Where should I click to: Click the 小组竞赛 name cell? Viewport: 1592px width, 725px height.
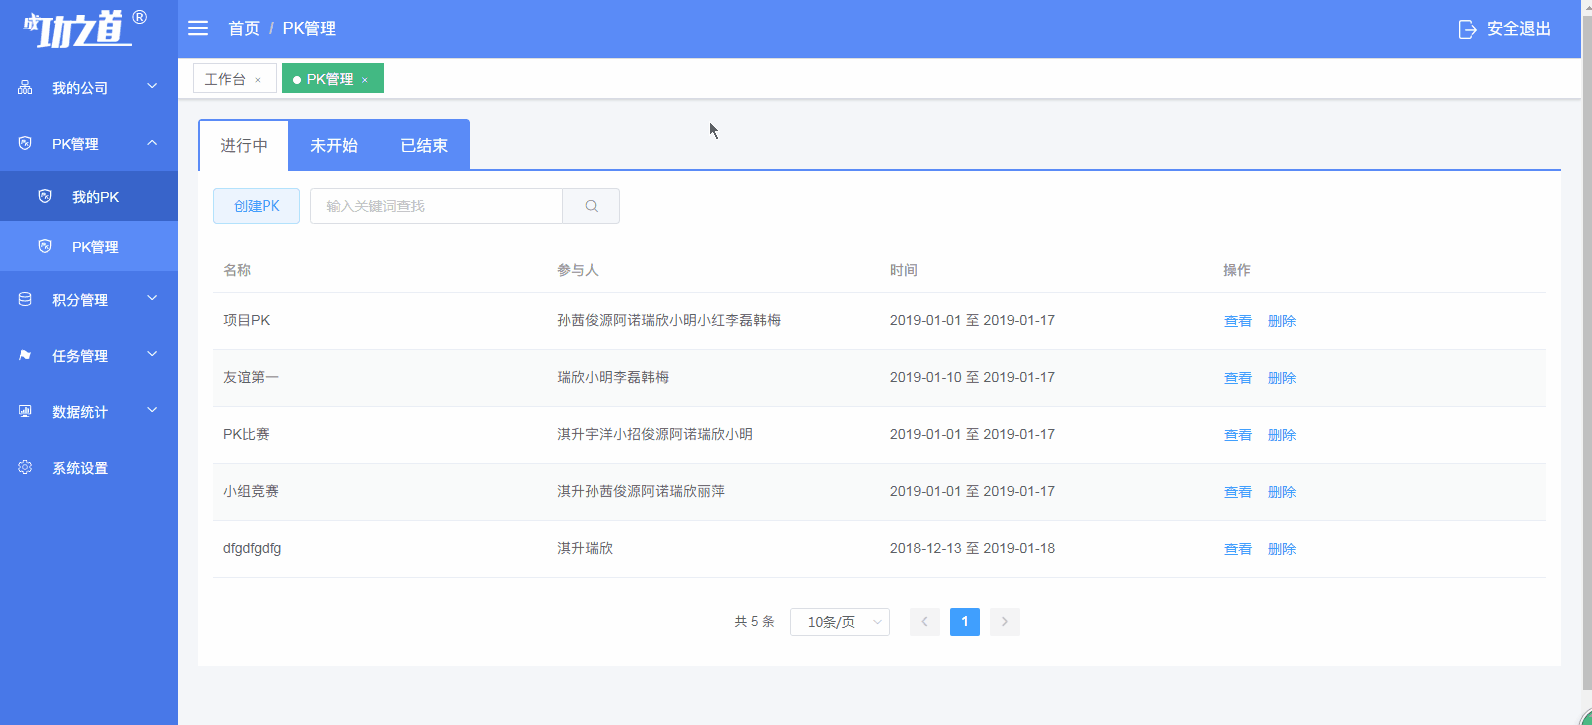[251, 491]
